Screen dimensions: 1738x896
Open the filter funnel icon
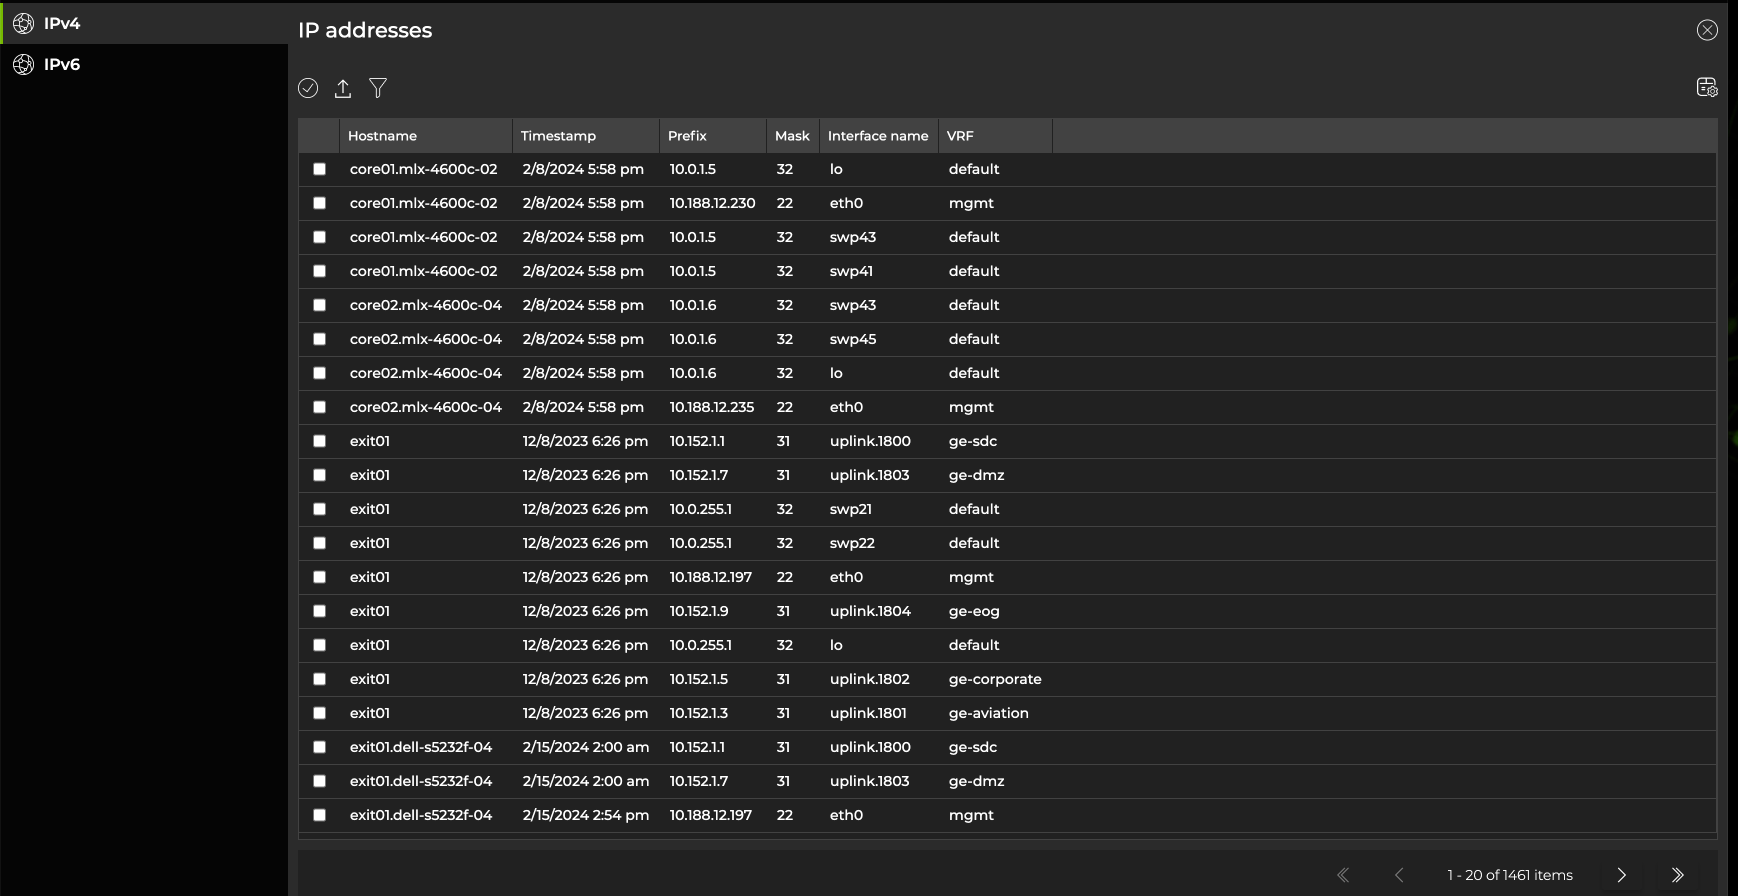click(x=378, y=88)
